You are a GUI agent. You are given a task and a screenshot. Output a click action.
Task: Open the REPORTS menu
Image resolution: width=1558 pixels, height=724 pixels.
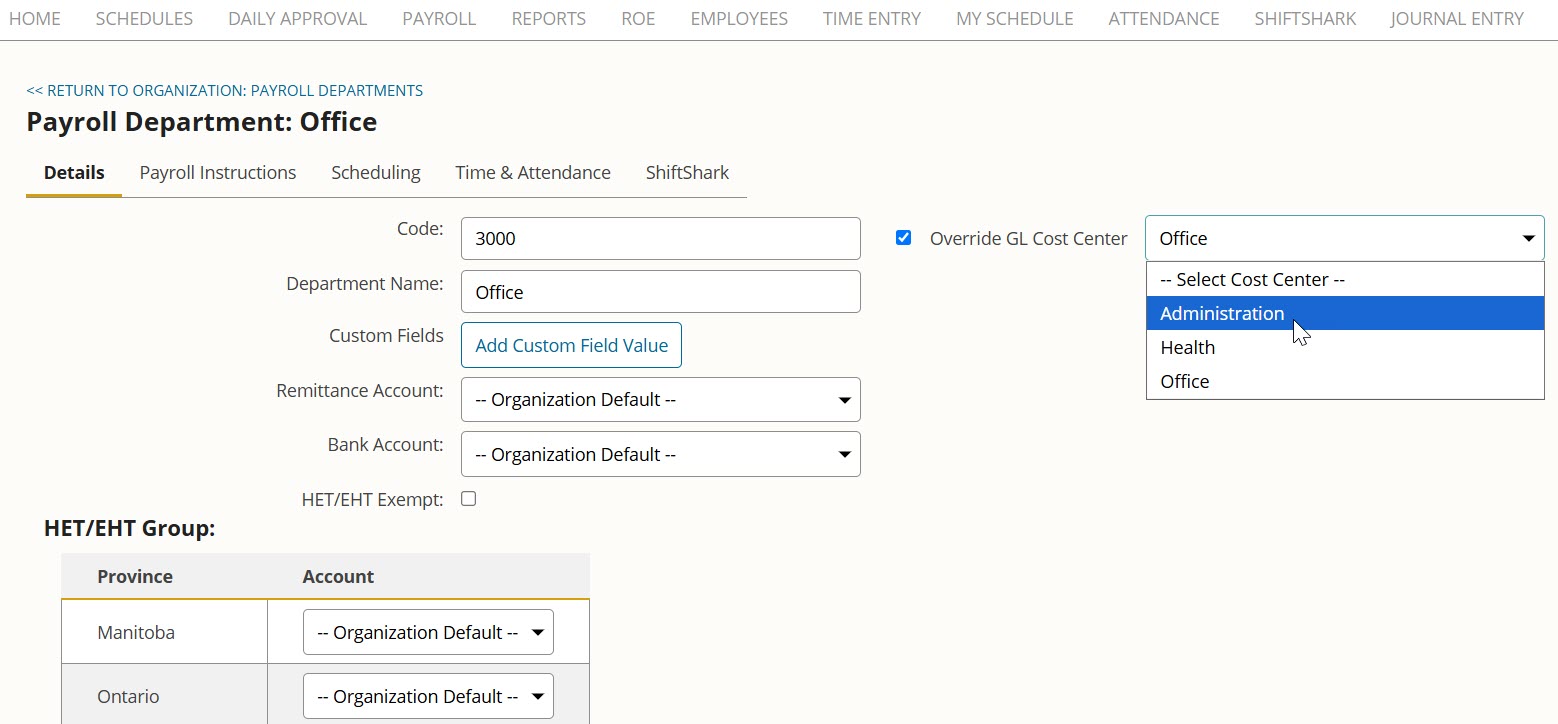(x=548, y=19)
